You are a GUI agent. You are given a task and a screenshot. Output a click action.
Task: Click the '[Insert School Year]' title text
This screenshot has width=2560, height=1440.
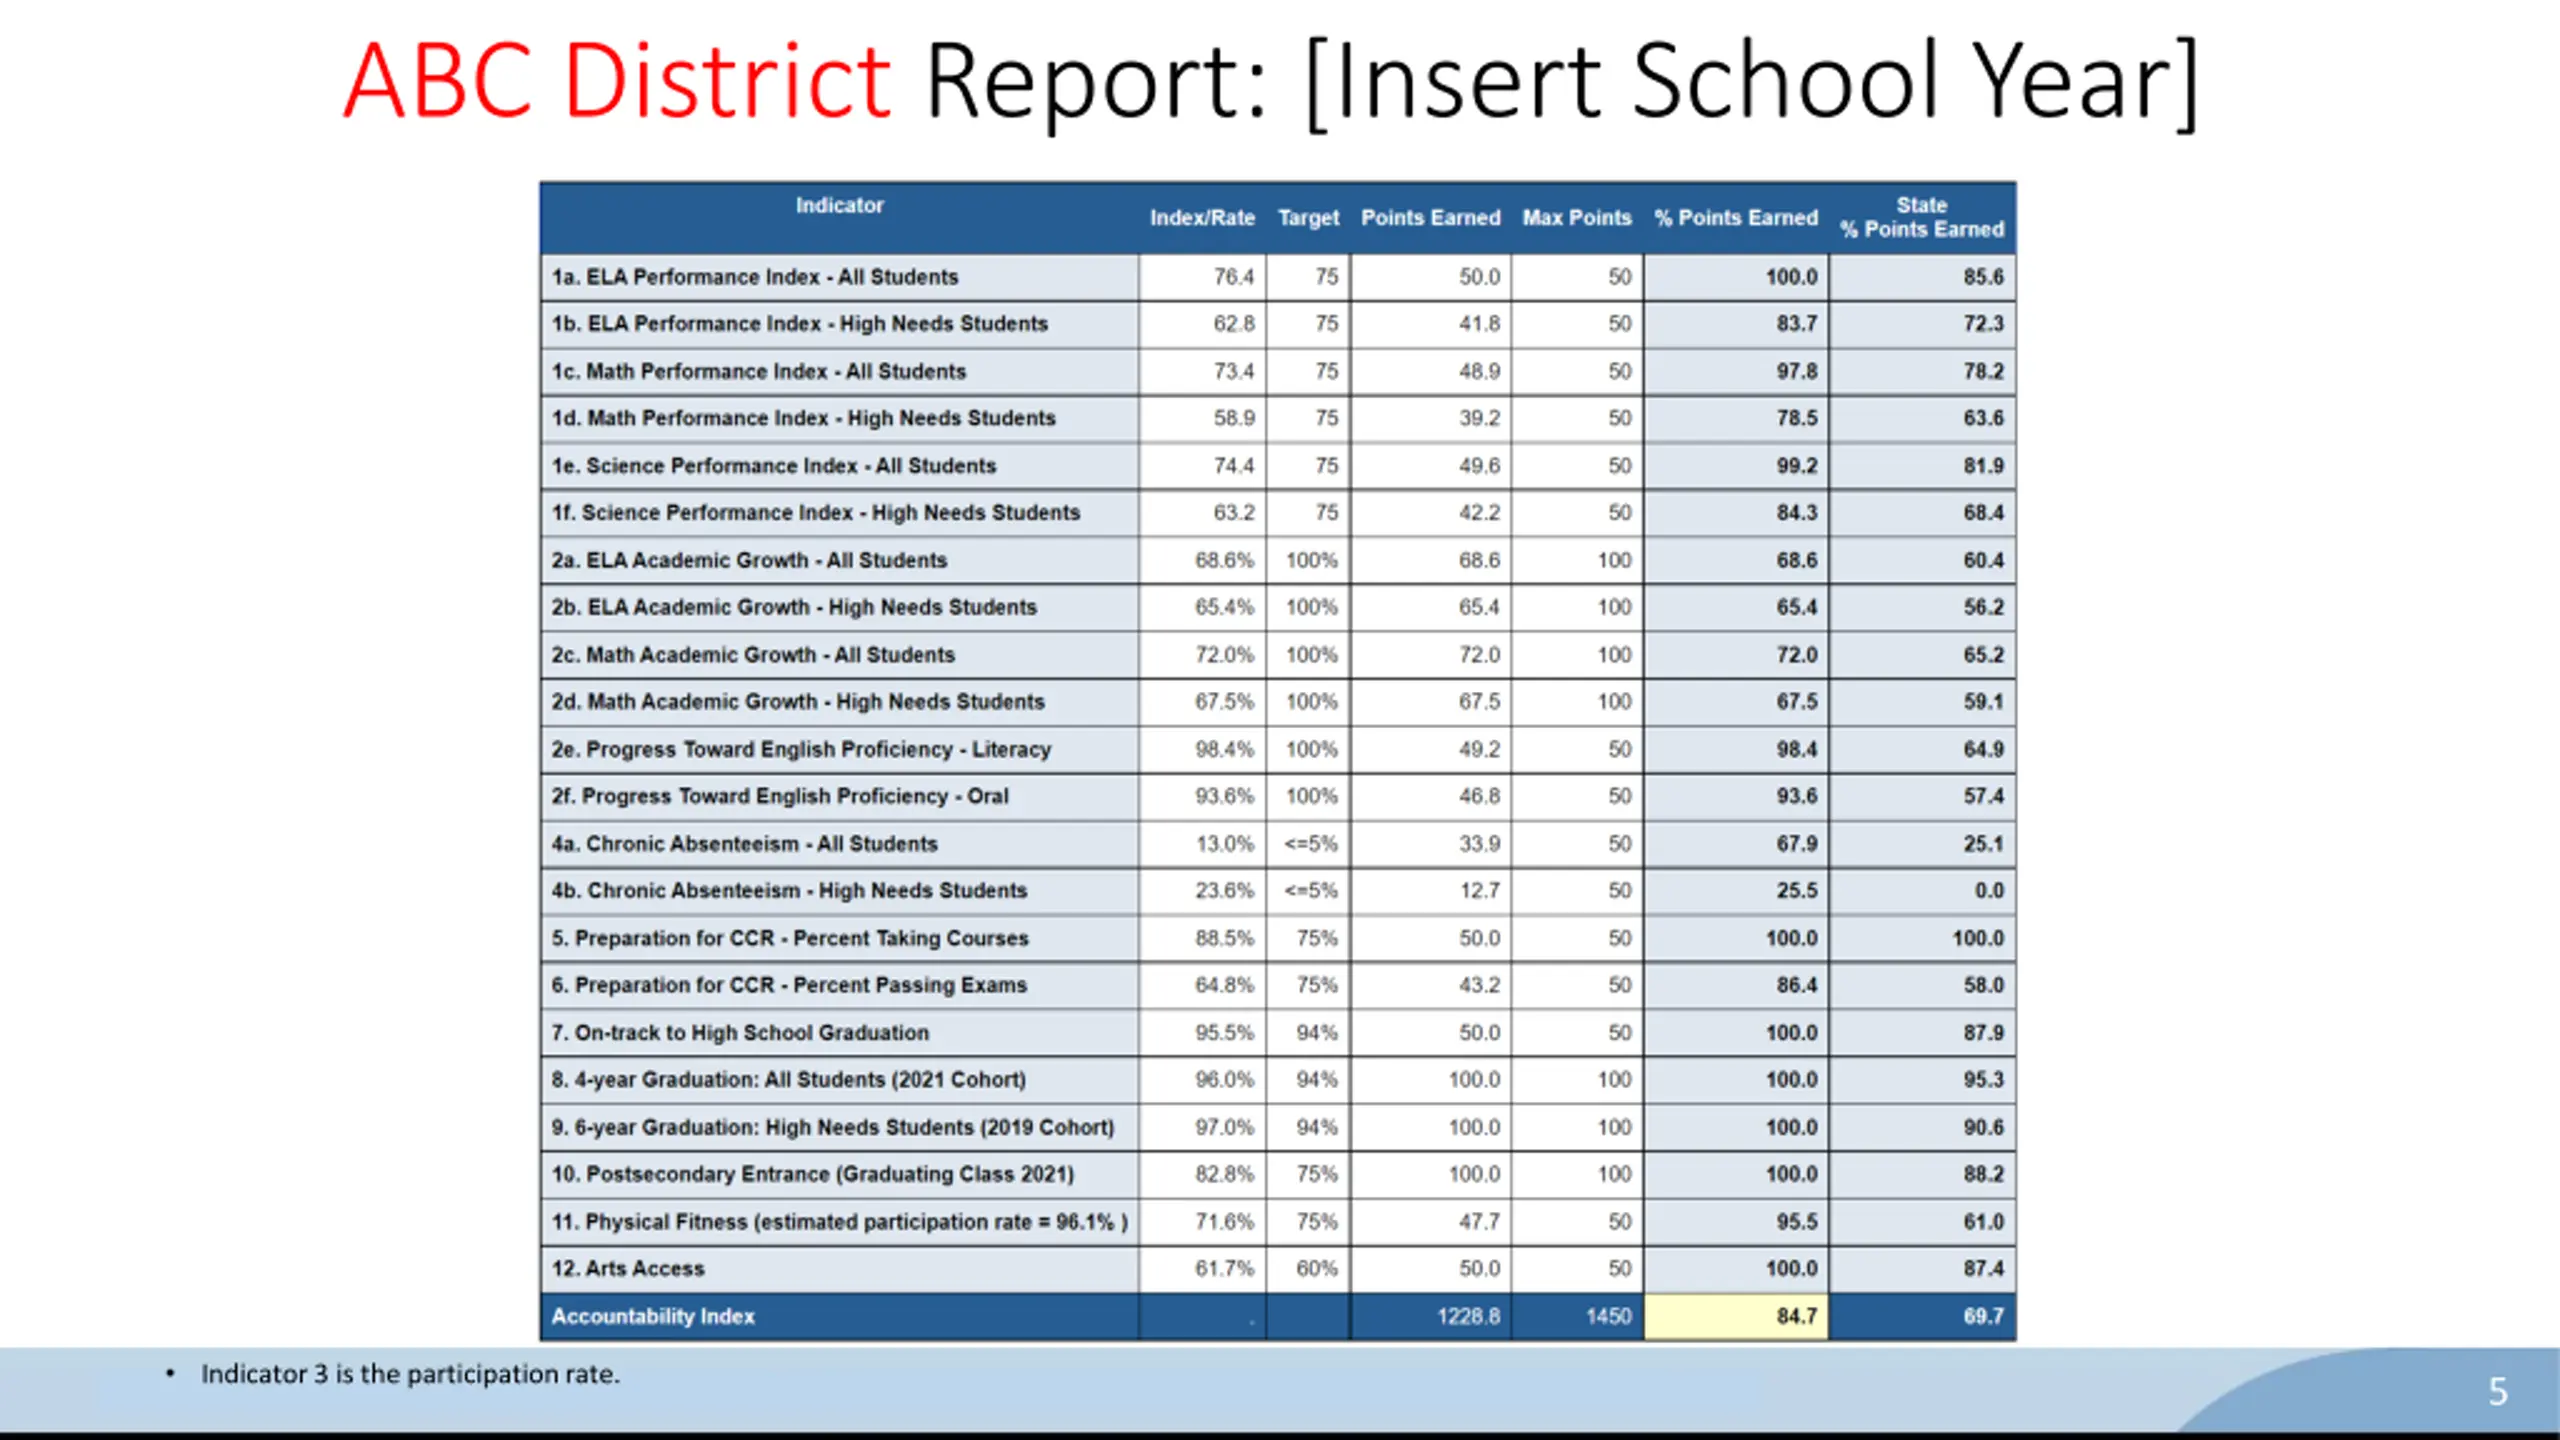pyautogui.click(x=1752, y=82)
